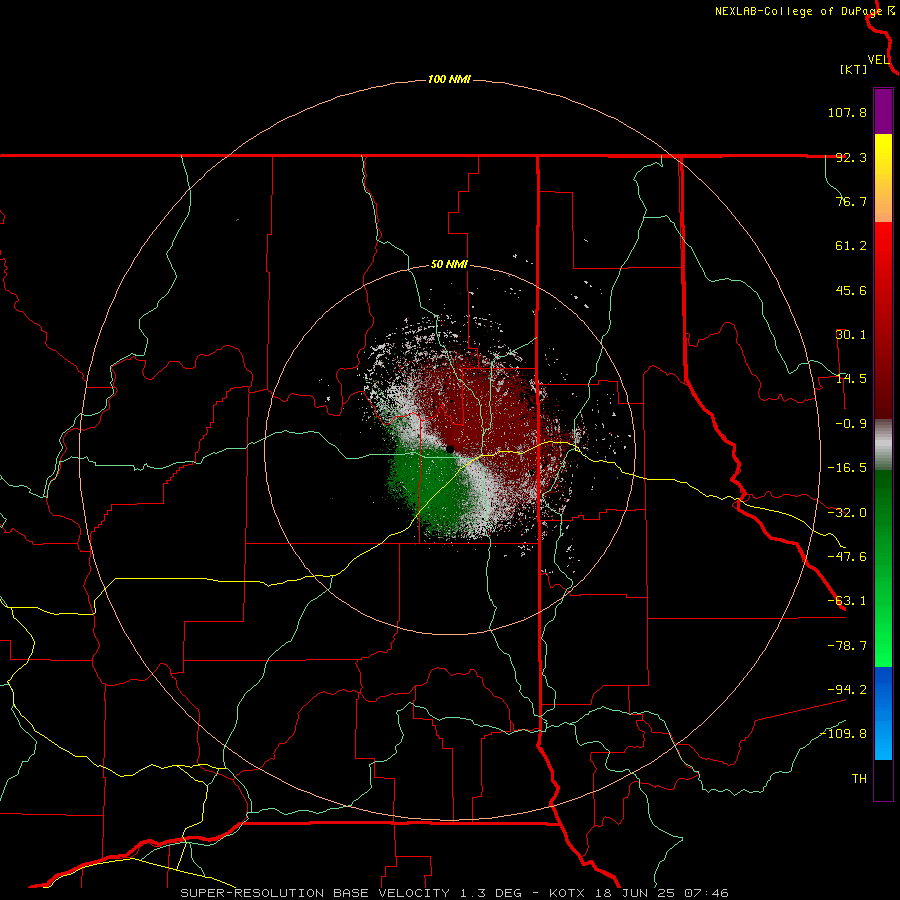The height and width of the screenshot is (900, 900).
Task: Click the [KT] units label
Action: point(853,69)
